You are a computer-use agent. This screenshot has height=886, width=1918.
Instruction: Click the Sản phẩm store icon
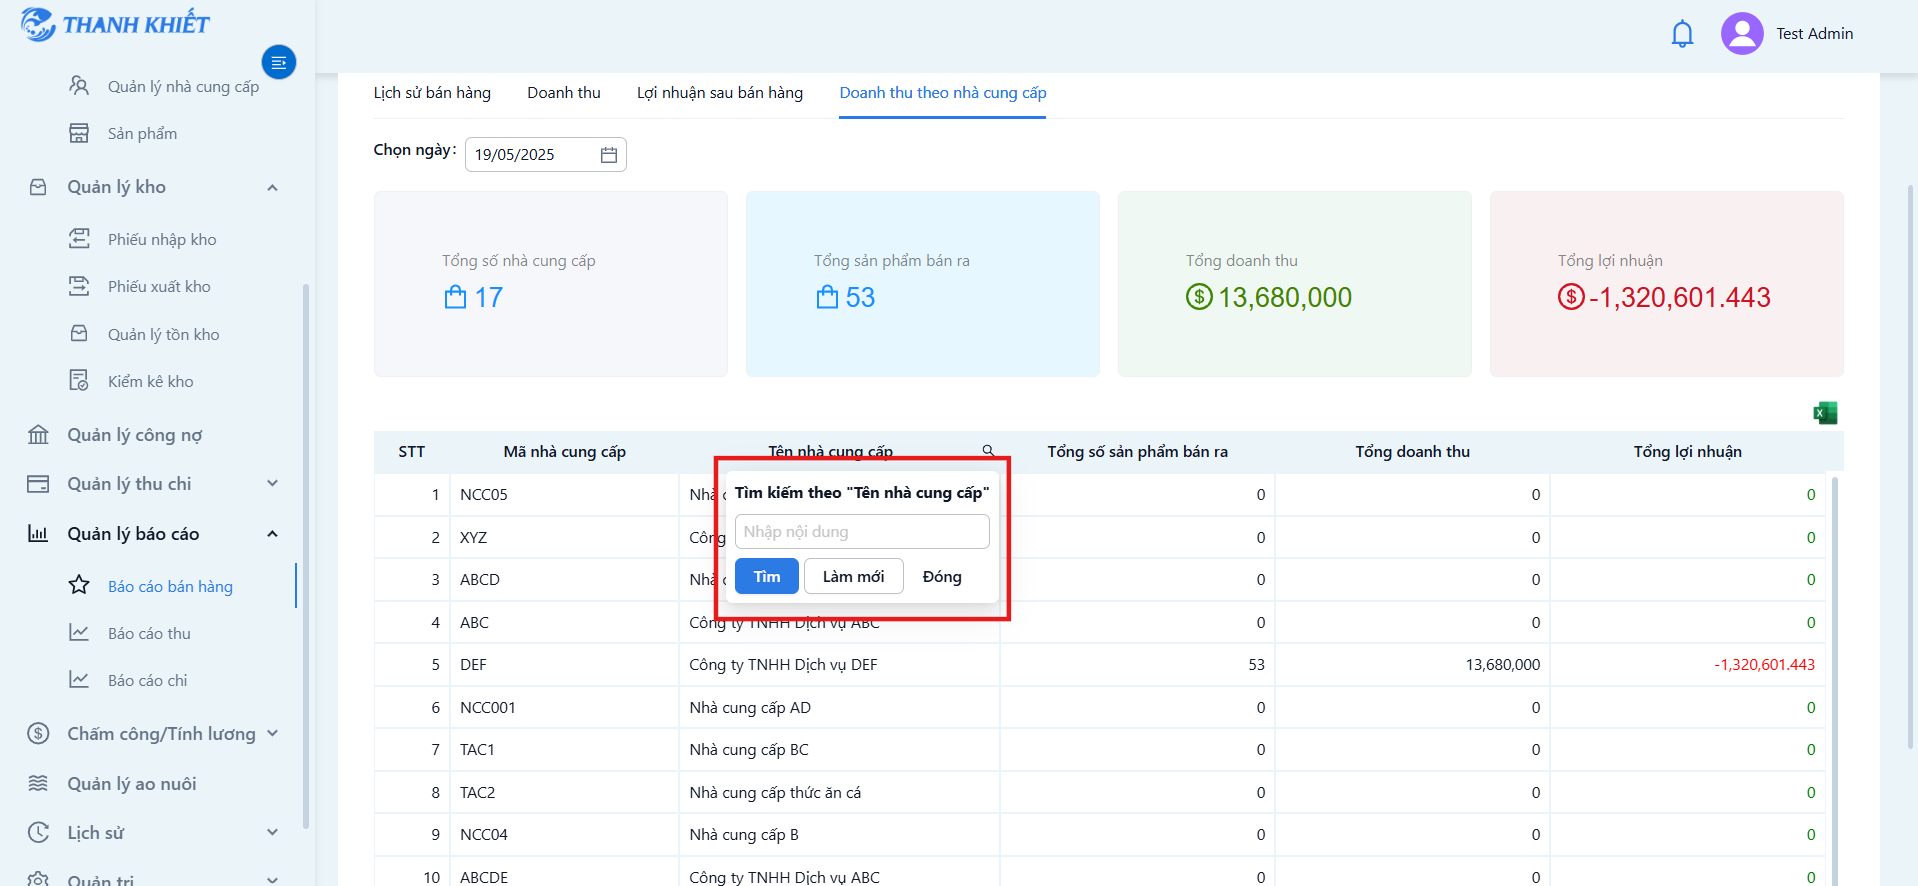(79, 133)
